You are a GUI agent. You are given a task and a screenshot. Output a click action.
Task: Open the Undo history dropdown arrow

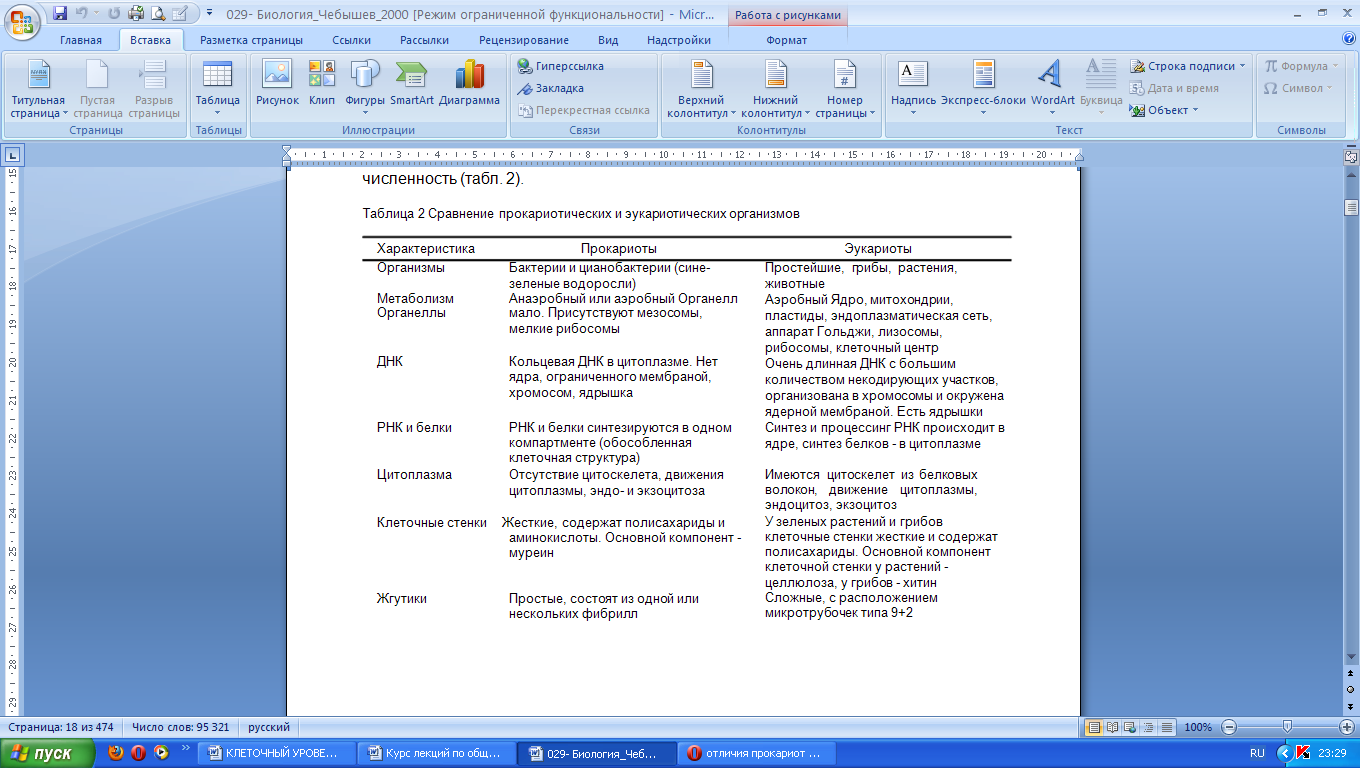pos(96,13)
